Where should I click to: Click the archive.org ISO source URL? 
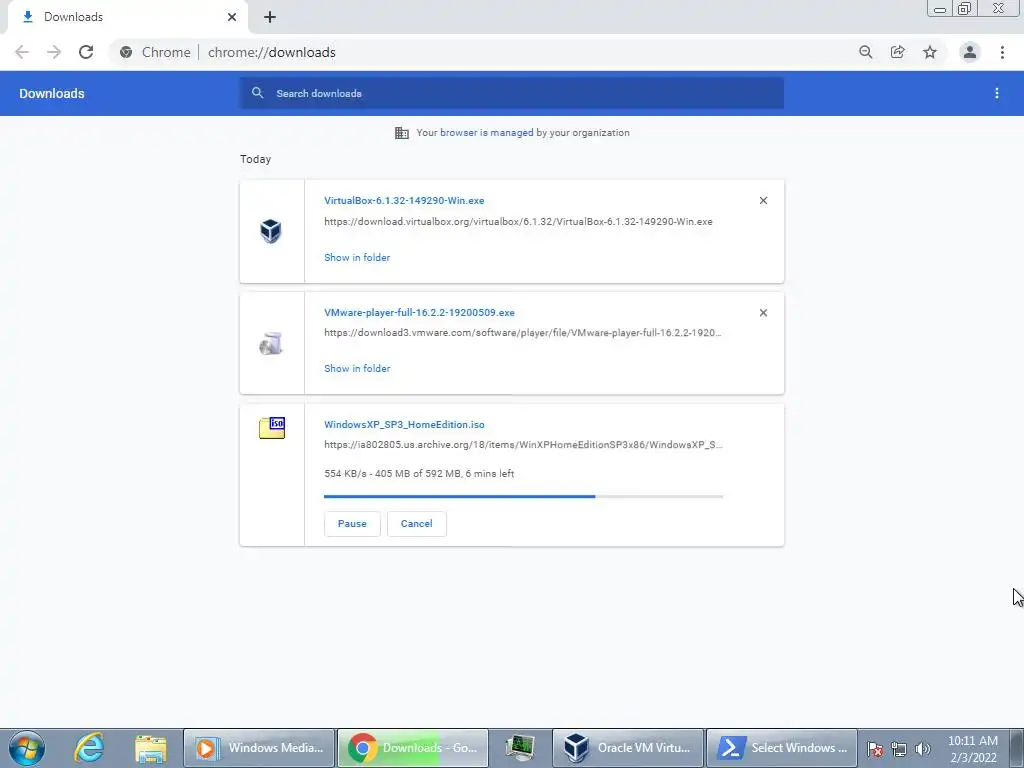523,445
